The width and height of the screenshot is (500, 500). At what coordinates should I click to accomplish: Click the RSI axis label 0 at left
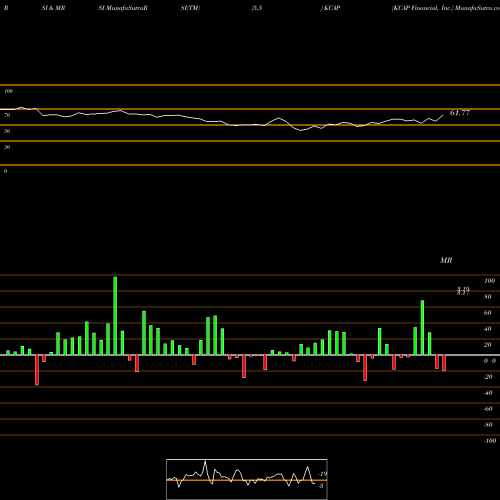click(5, 171)
